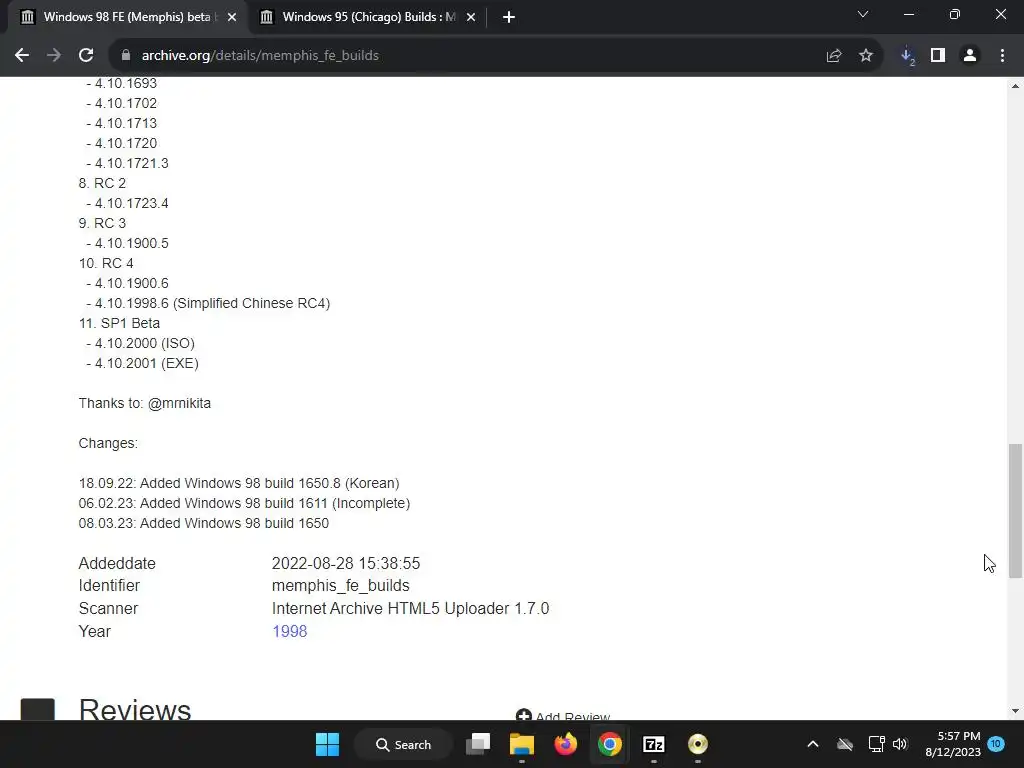
Task: Click '10. RC 4' heading text
Action: [106, 263]
